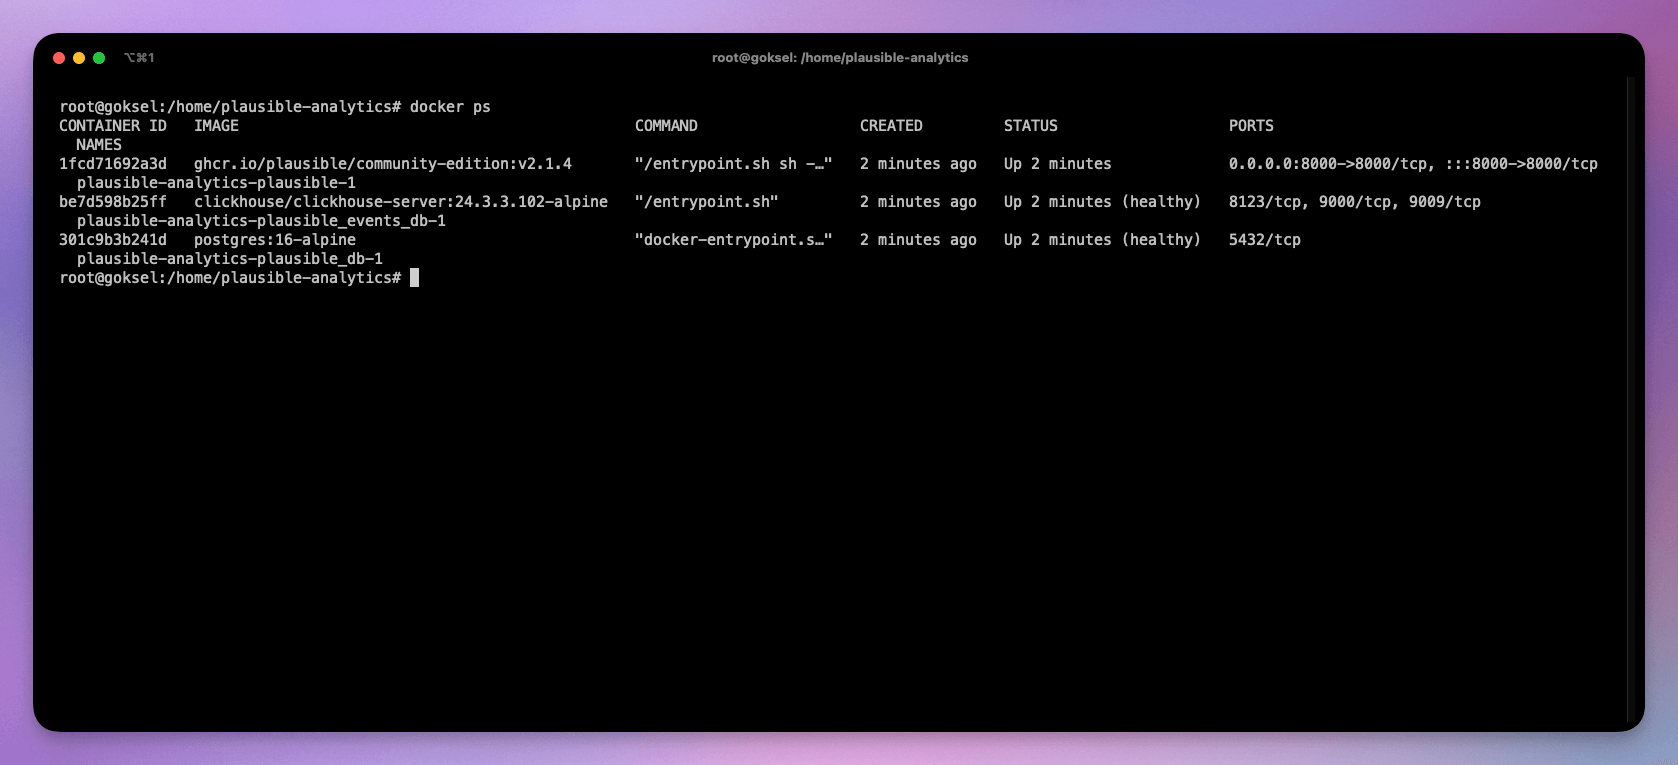Click the "/entrypoint.sh" command of clickhouse row
Image resolution: width=1678 pixels, height=765 pixels.
click(707, 202)
